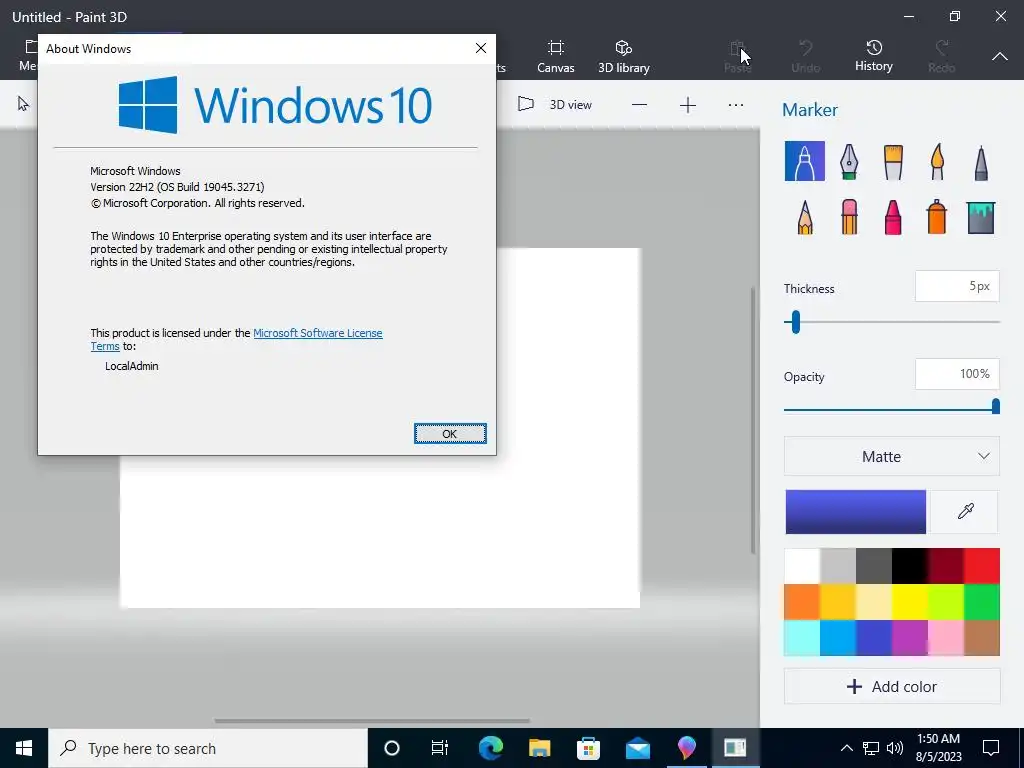Open the History panel

pyautogui.click(x=874, y=56)
